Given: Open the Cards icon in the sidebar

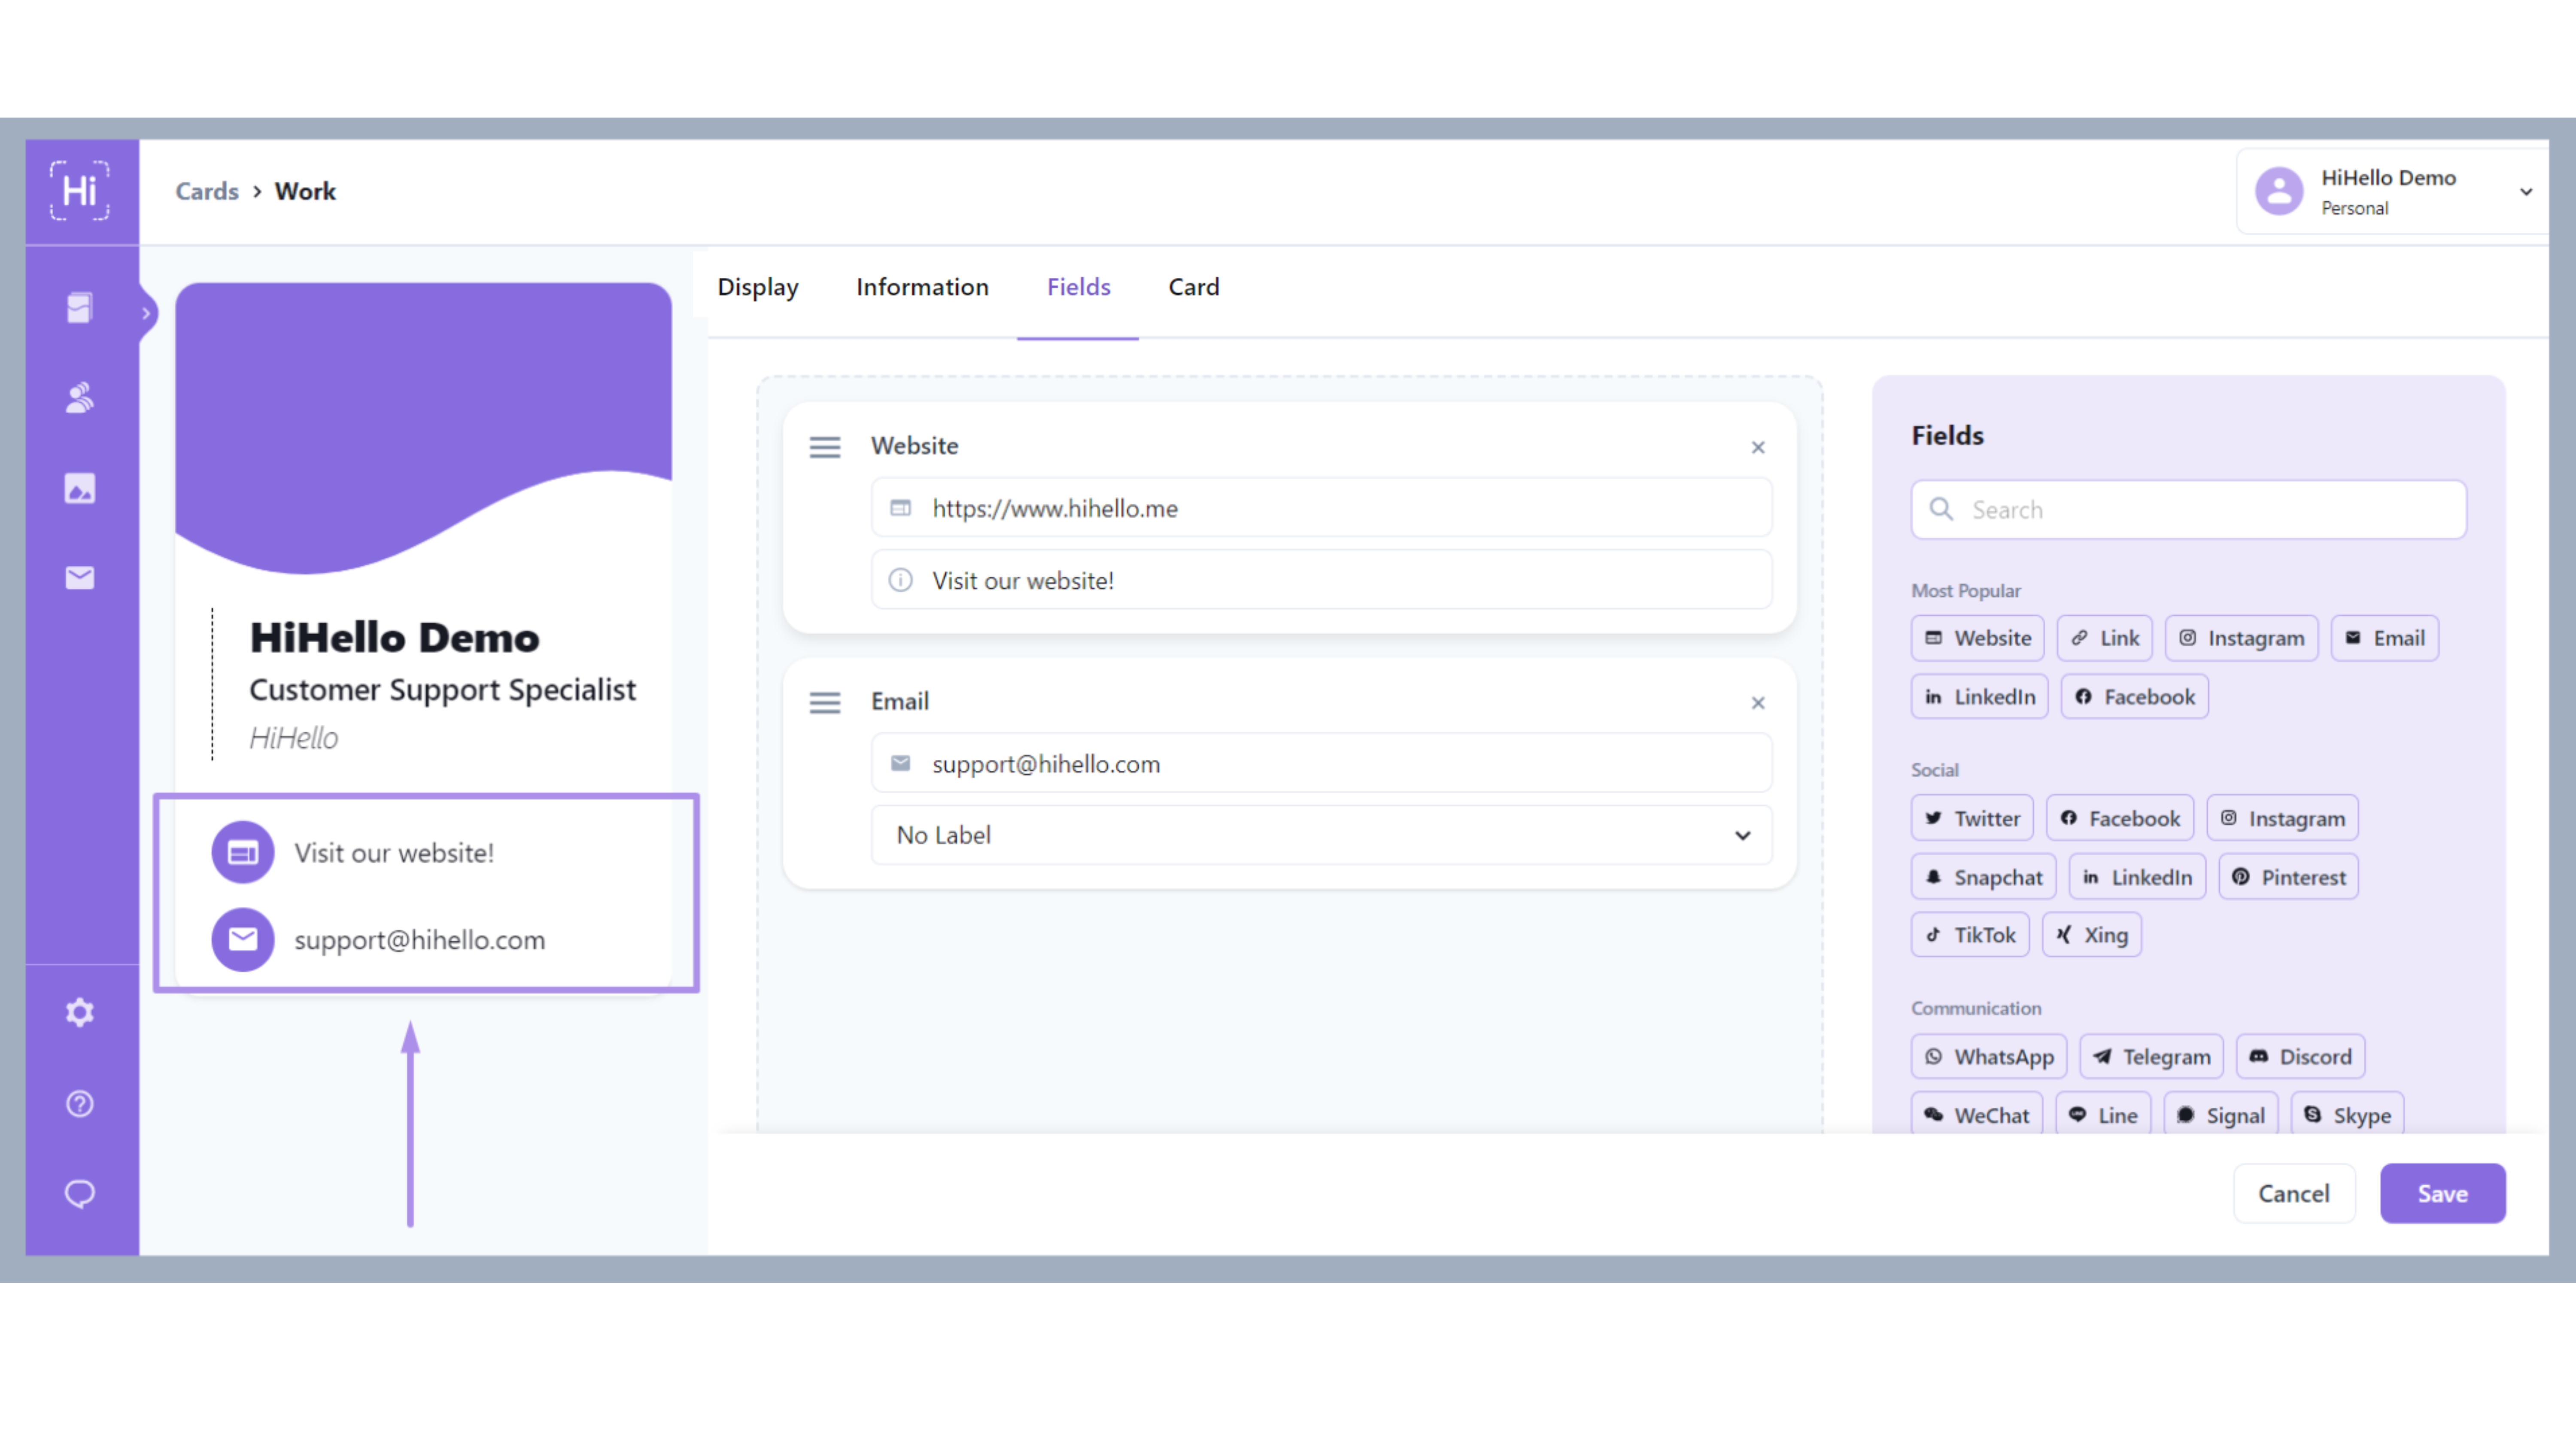Looking at the screenshot, I should coord(80,308).
